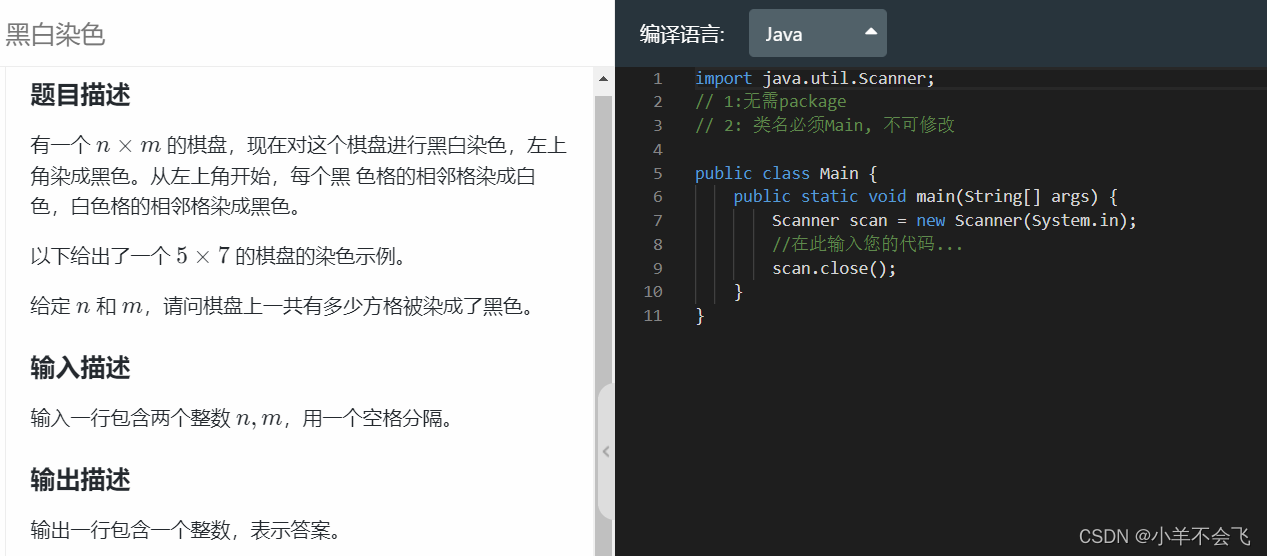
Task: Click the public class Main line
Action: click(x=785, y=173)
